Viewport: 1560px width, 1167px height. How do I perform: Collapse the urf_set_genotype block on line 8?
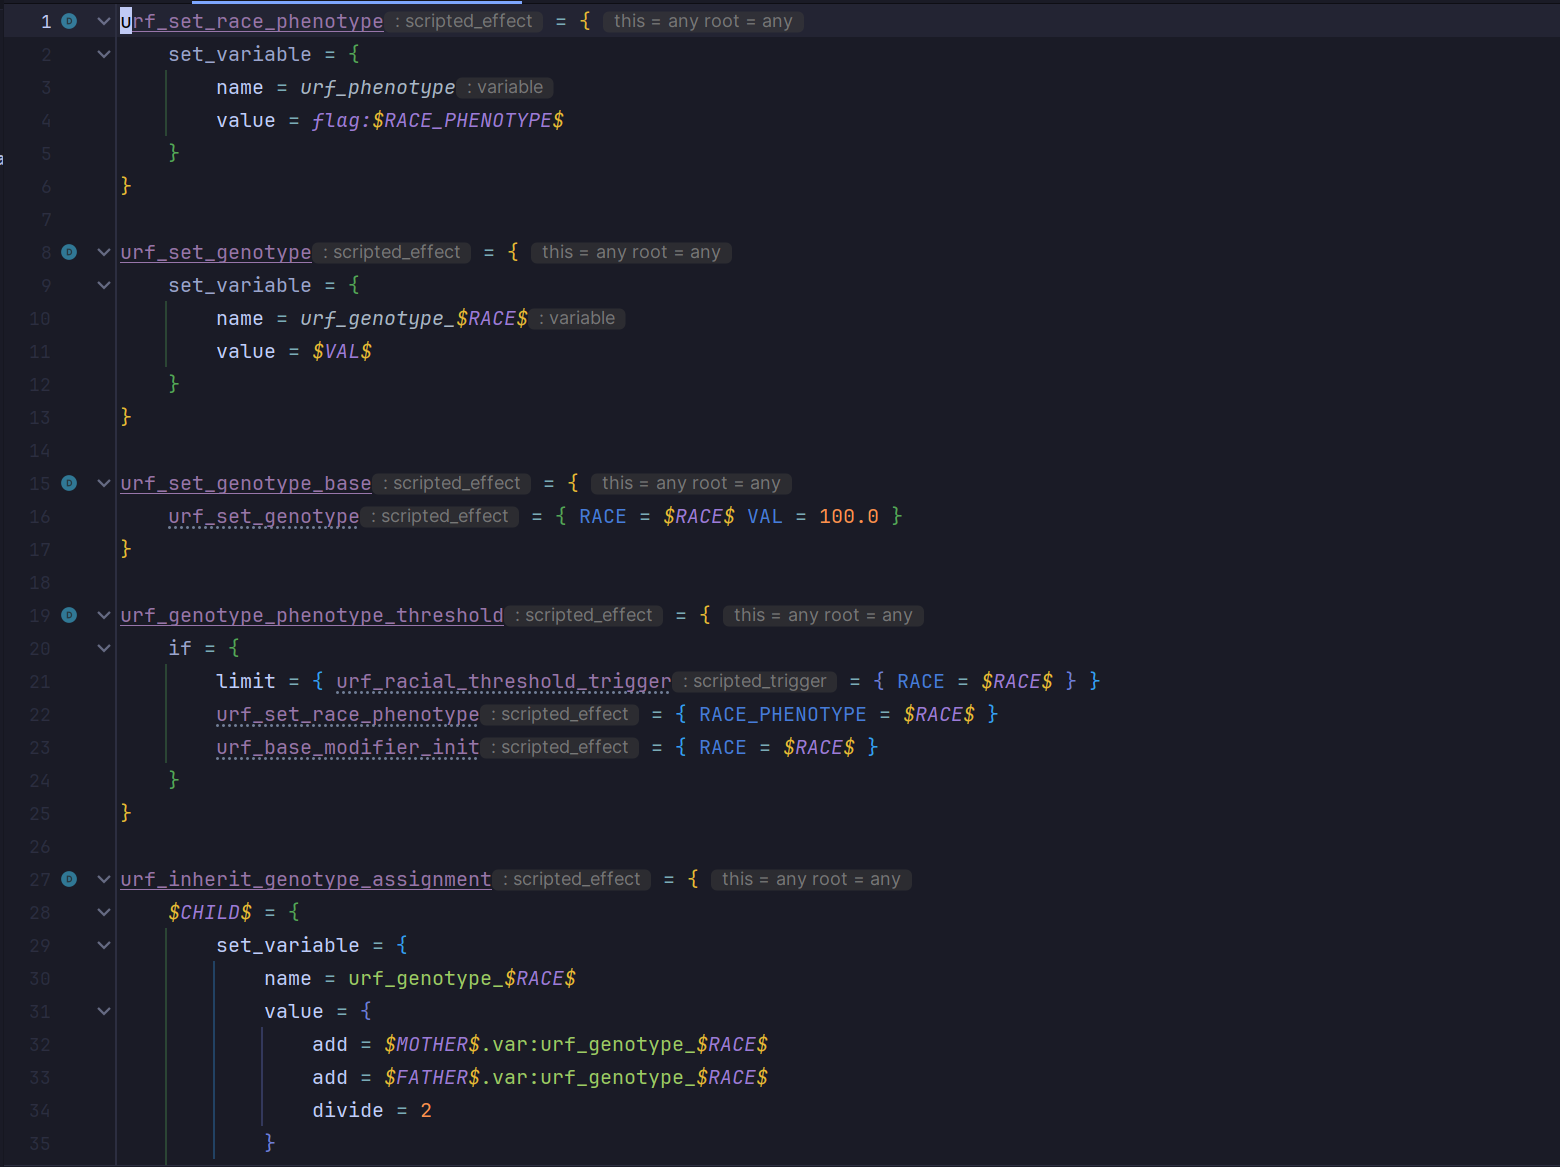pos(104,252)
